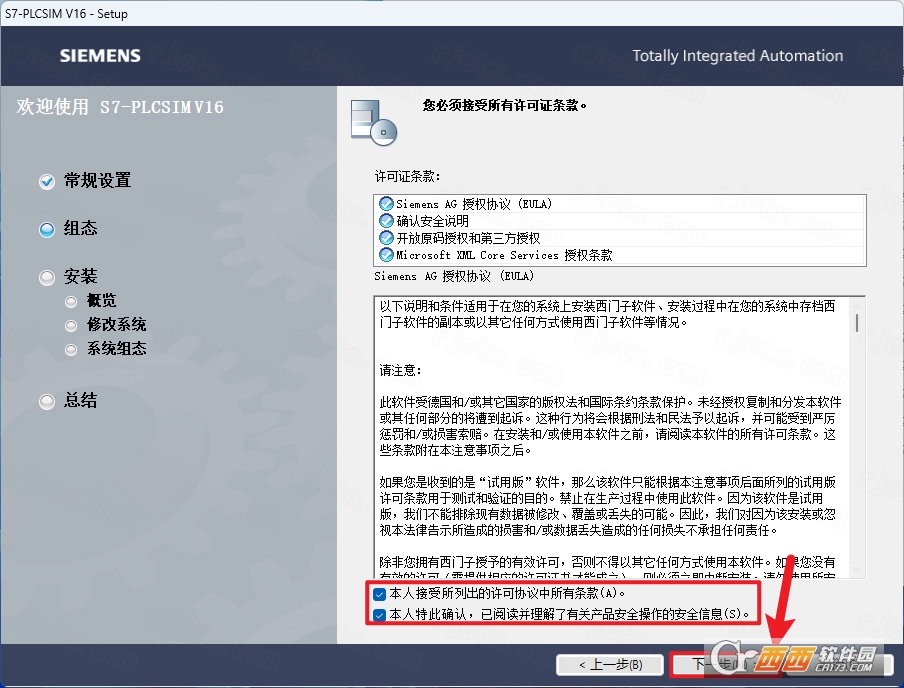Click the 组态 step indicator icon
Screen dimensions: 904x688
pos(47,230)
